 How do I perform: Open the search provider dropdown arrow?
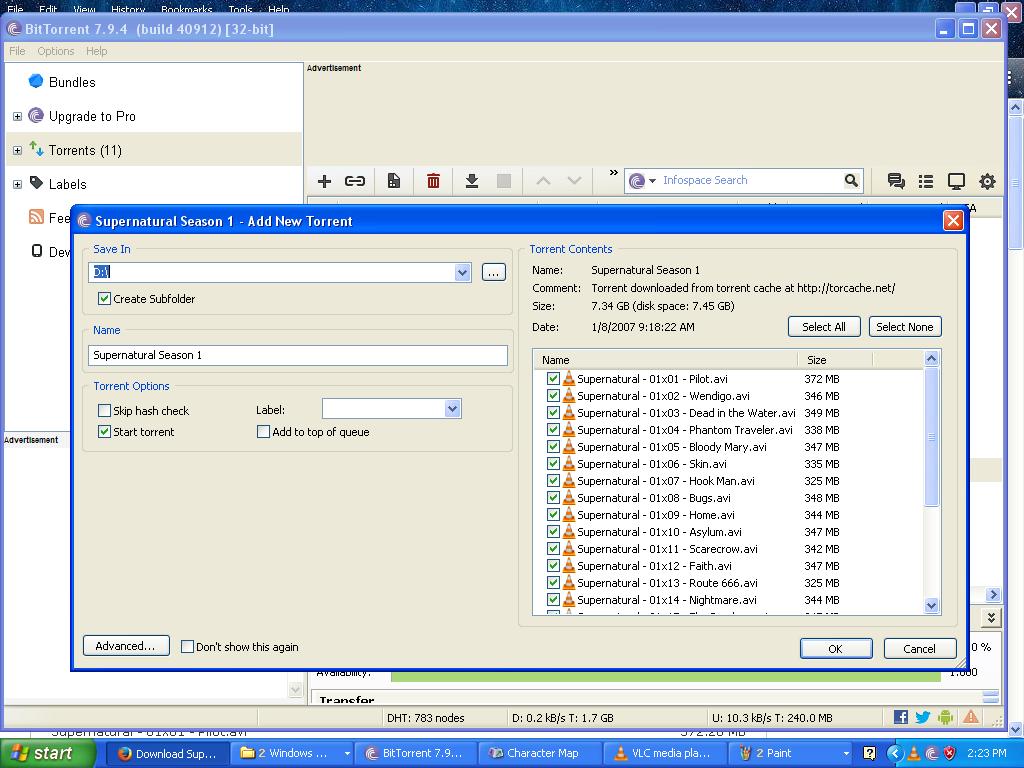(652, 181)
